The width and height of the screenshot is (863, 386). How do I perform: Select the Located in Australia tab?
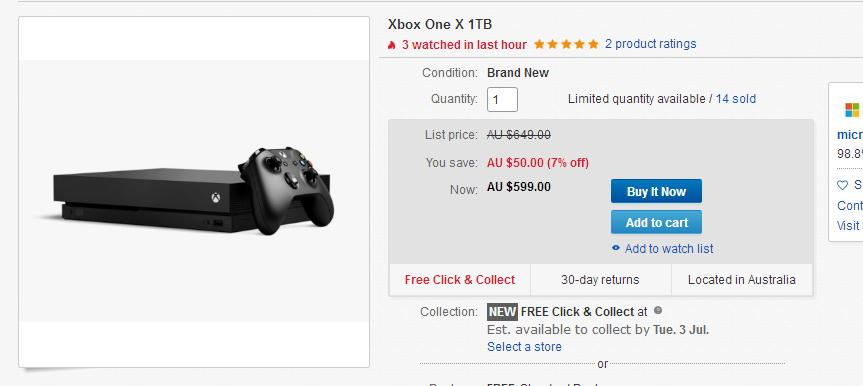click(741, 280)
